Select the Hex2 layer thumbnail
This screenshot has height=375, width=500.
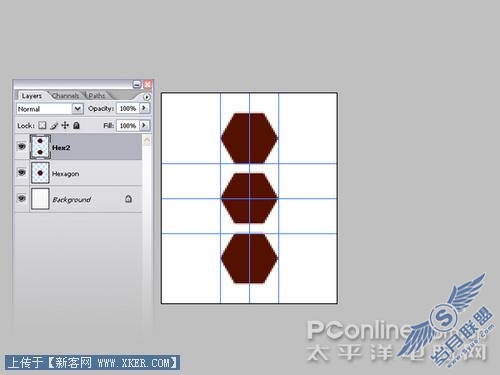coord(40,147)
